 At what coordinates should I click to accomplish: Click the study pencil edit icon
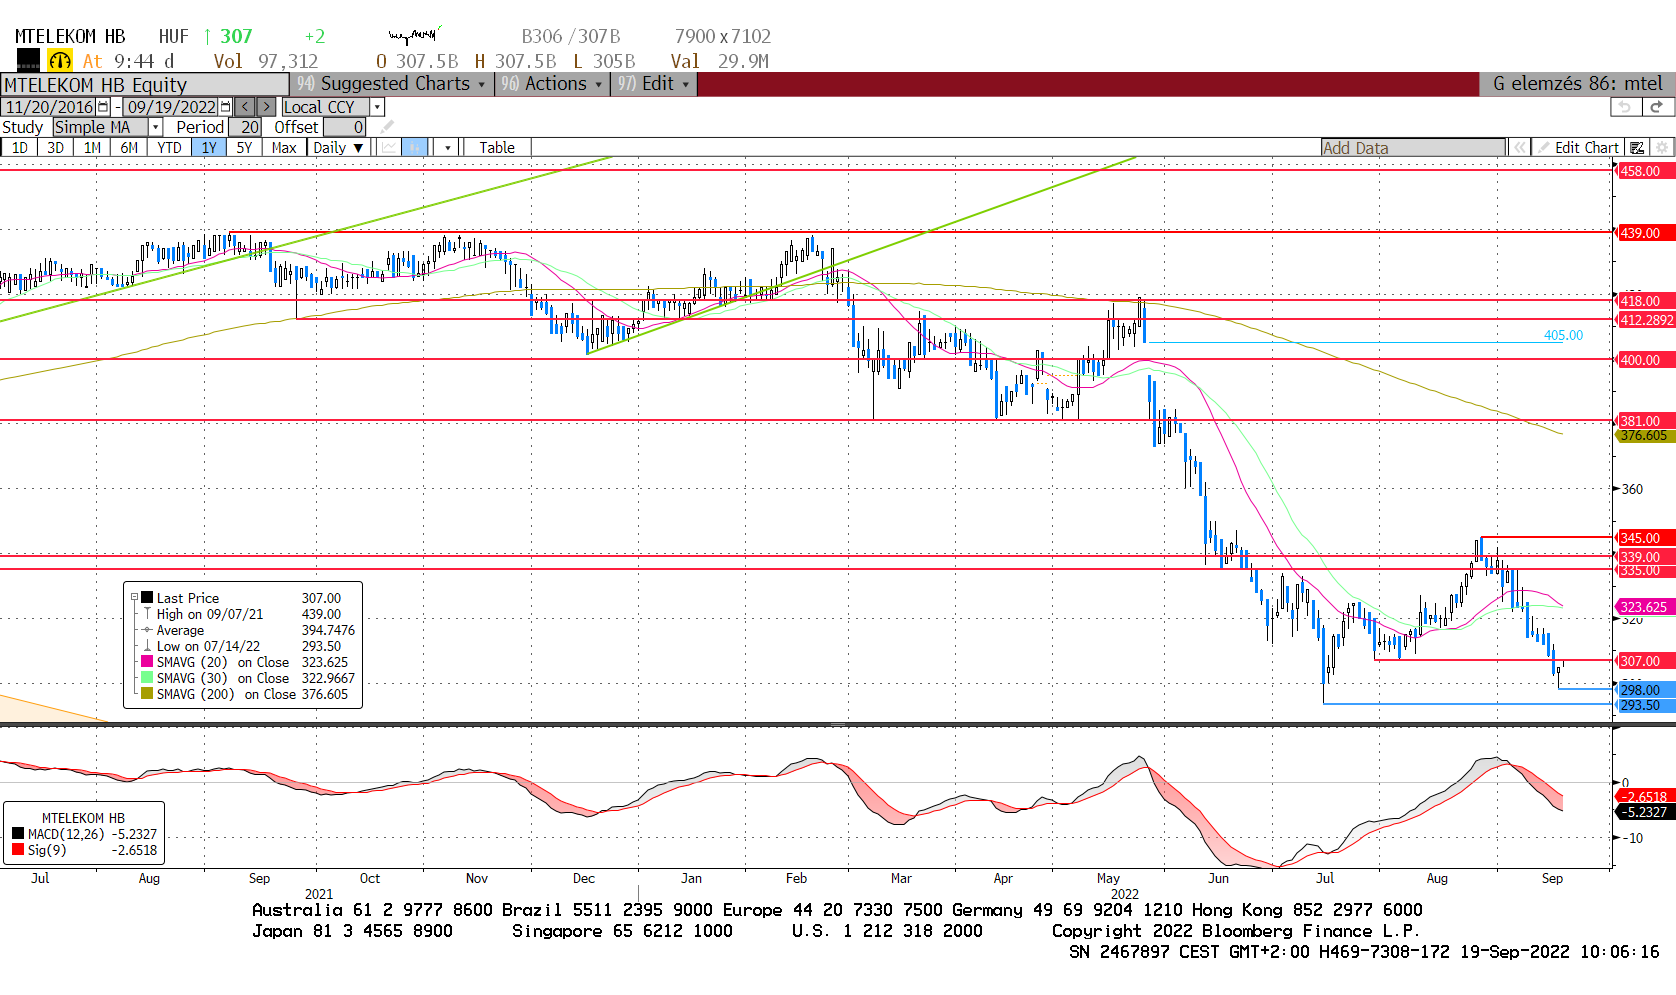[387, 127]
